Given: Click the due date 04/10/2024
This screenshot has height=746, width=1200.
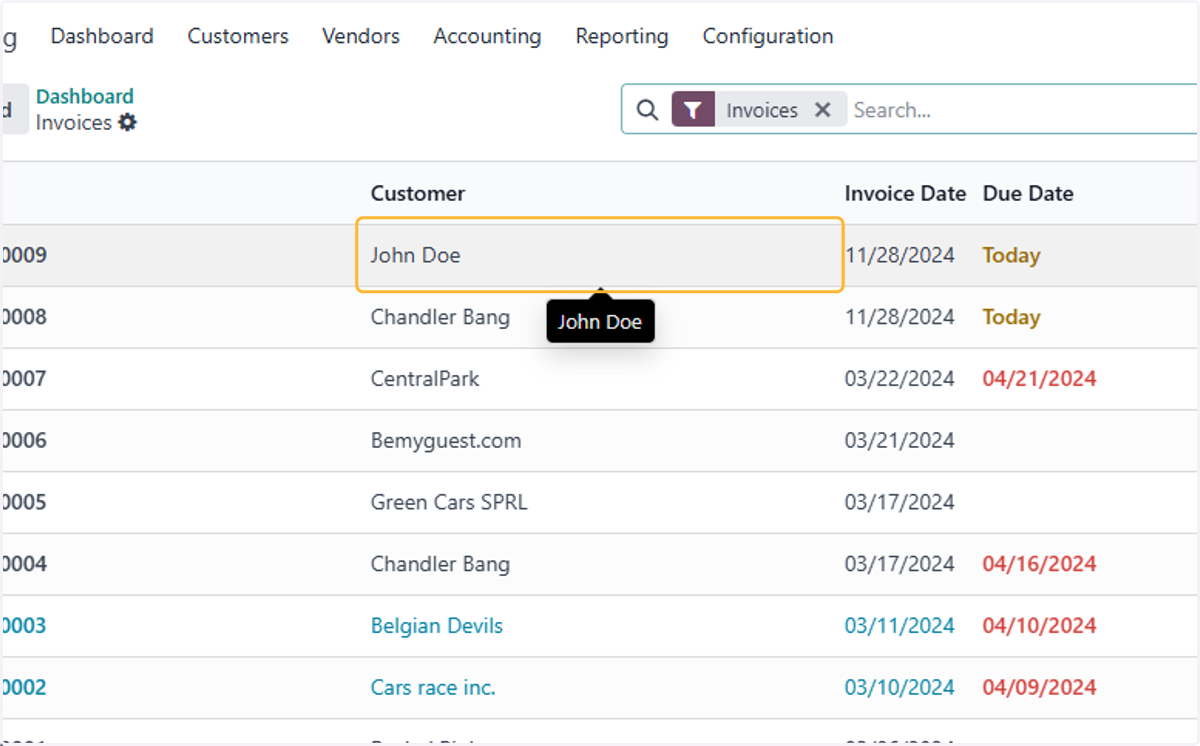Looking at the screenshot, I should pyautogui.click(x=1039, y=626).
